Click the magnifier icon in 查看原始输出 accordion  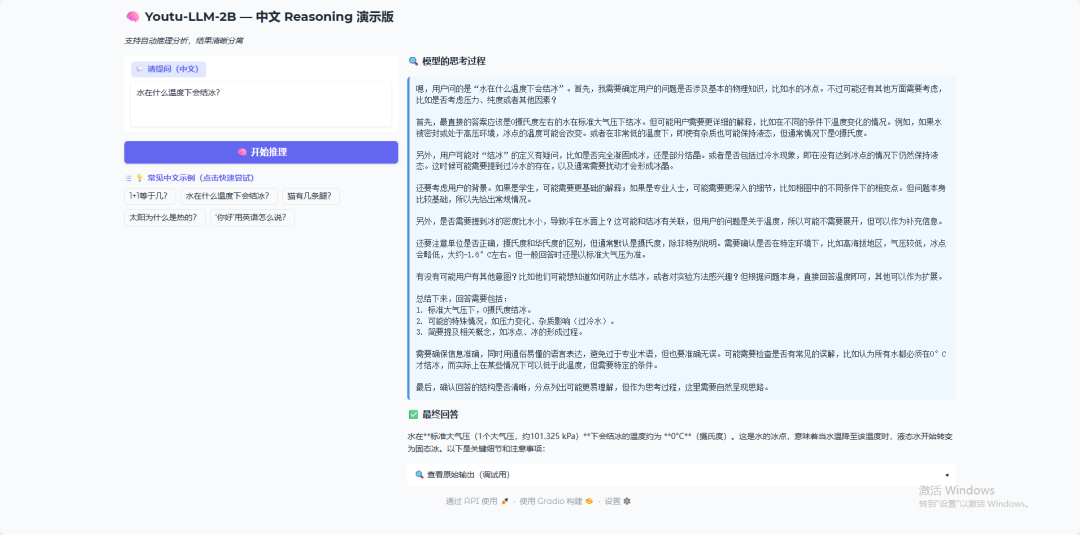419,474
